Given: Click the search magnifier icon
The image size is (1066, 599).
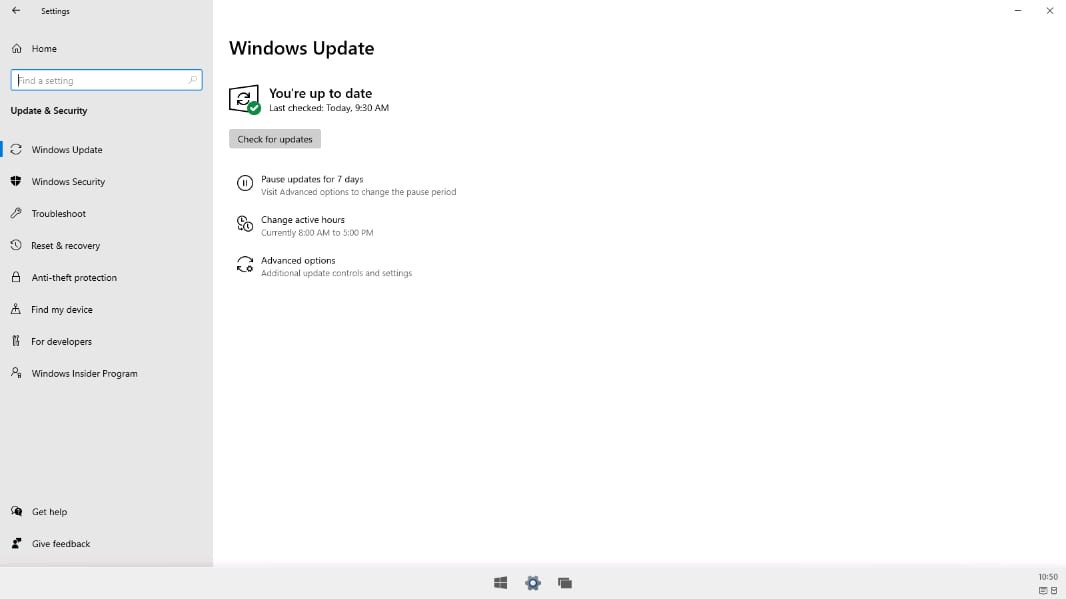Looking at the screenshot, I should (192, 80).
